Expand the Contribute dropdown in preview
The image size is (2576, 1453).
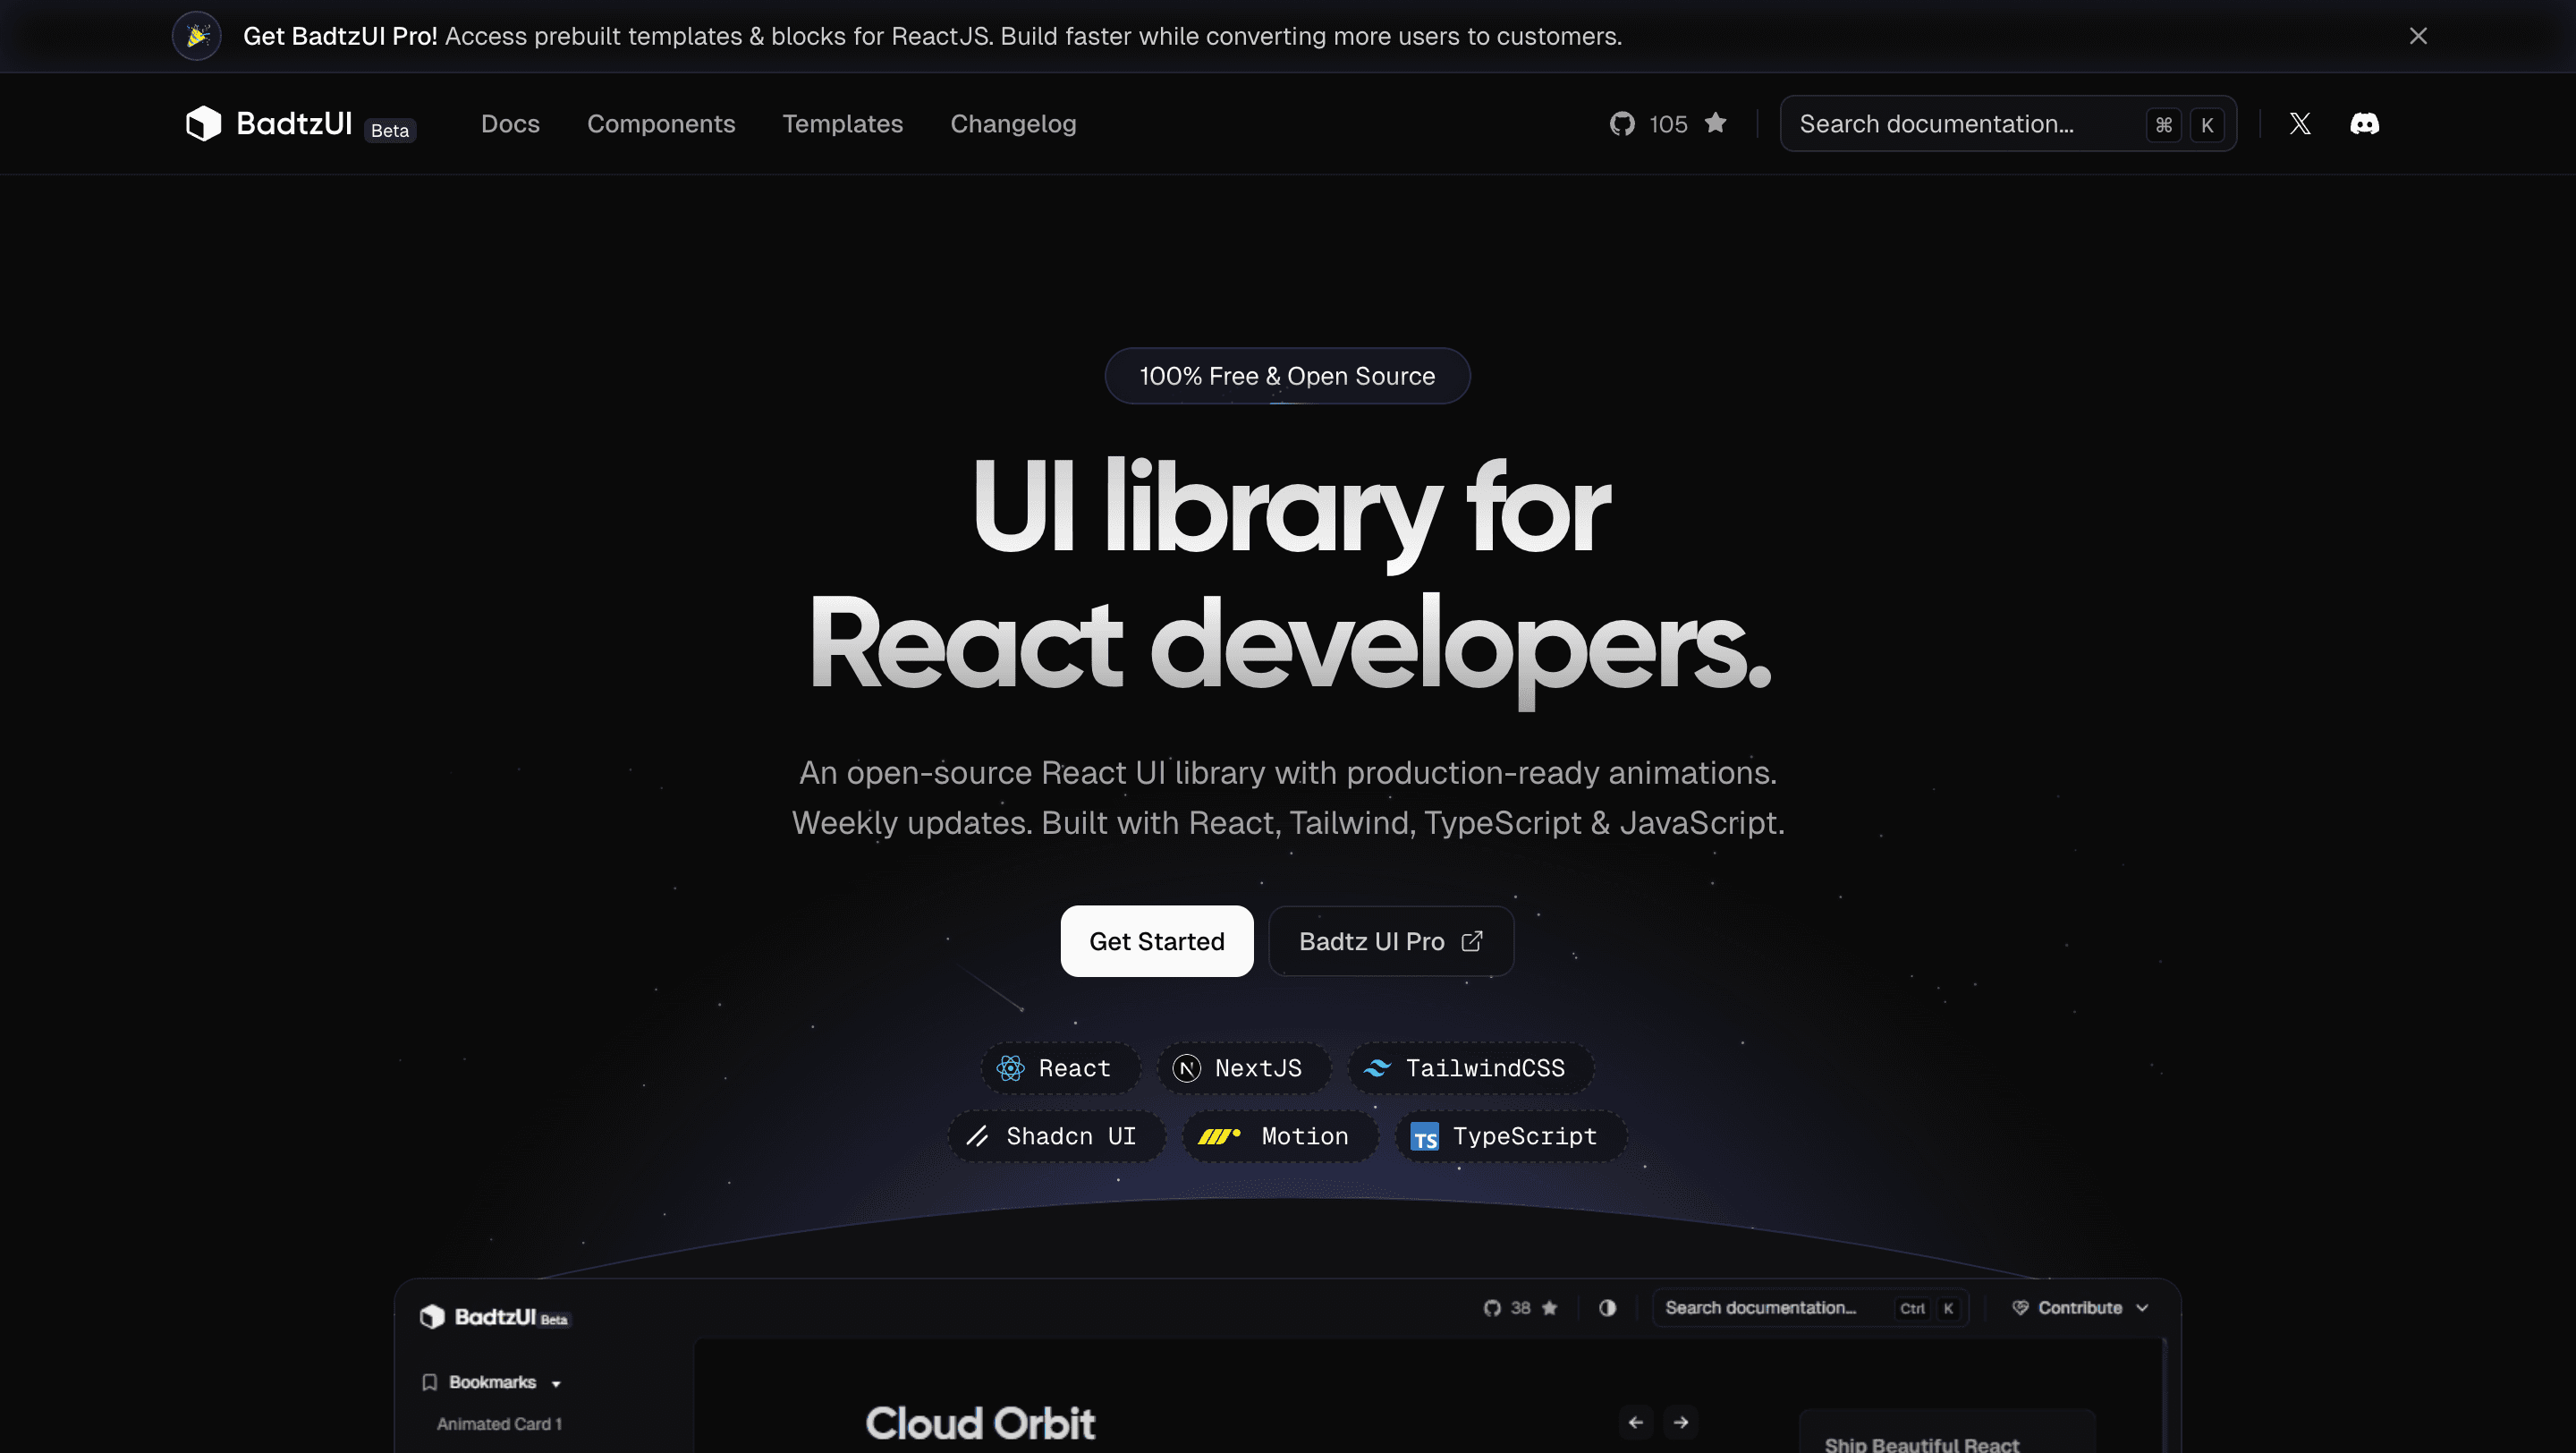click(2080, 1308)
